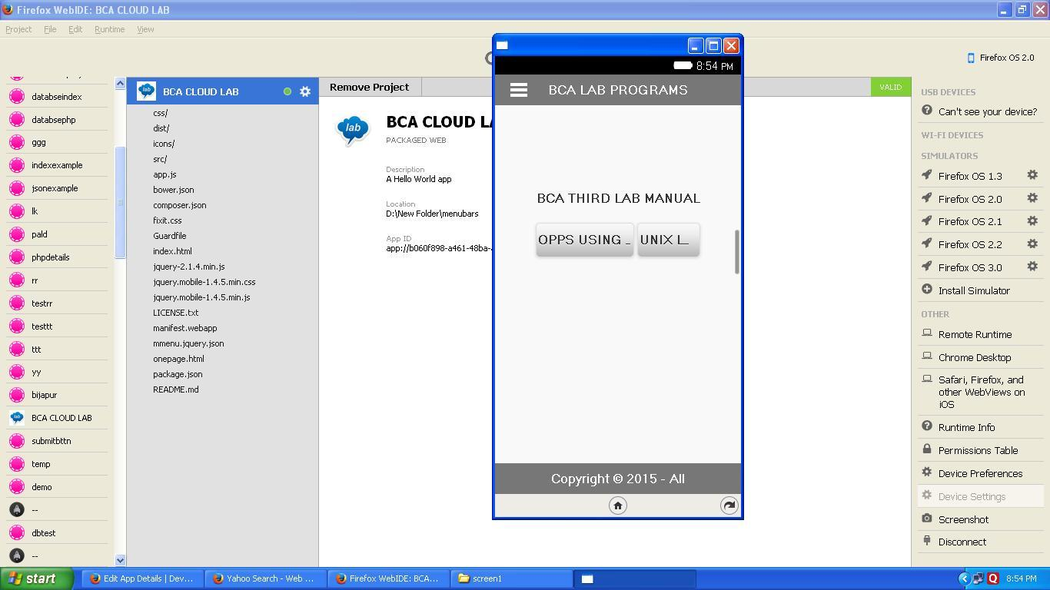The width and height of the screenshot is (1050, 590).
Task: Open settings gear for Firefox OS 2.2
Action: [x=1032, y=244]
